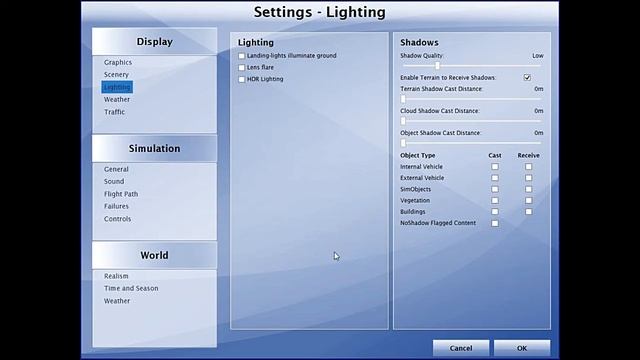Tick Receive checkbox for SimObjects
Screen dimensions: 640x360
click(x=529, y=189)
